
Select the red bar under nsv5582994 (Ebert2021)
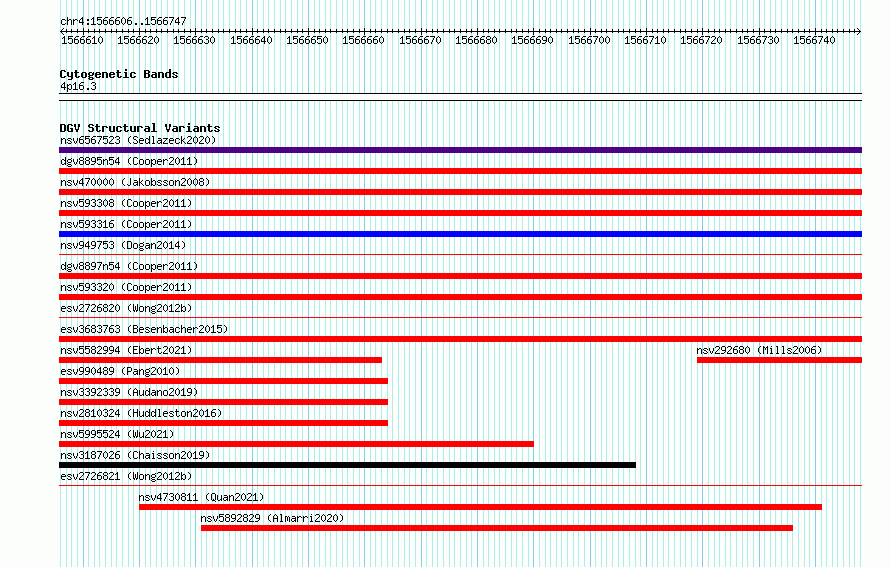(220, 360)
